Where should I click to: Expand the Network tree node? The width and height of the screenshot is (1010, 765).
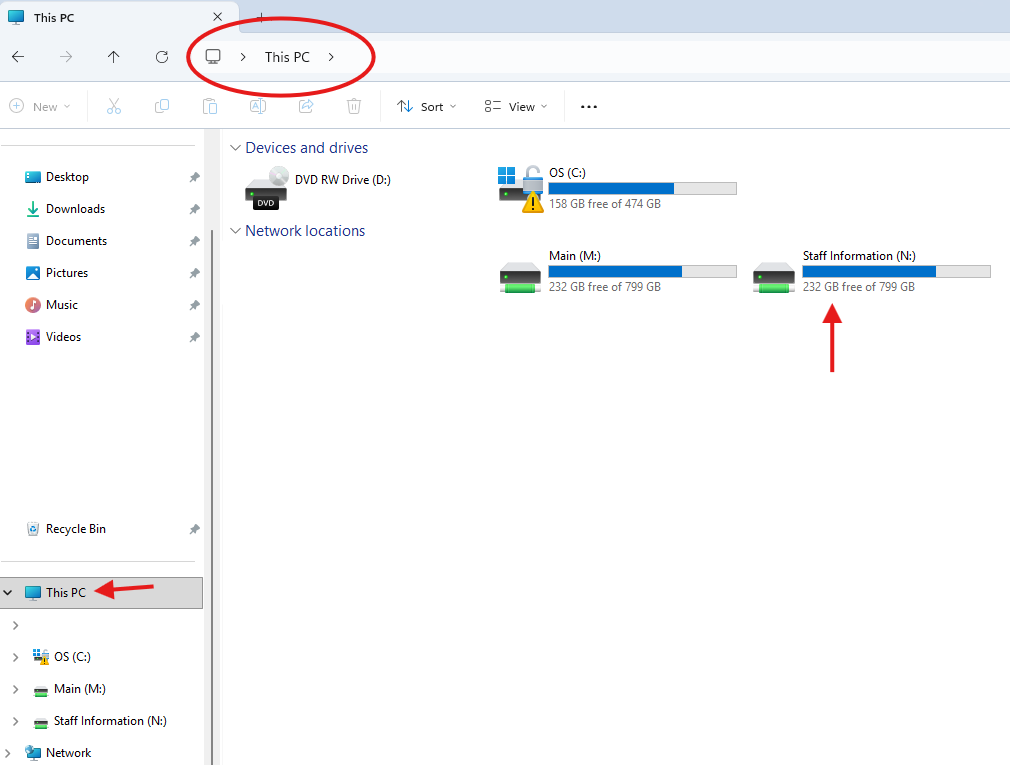[x=8, y=753]
